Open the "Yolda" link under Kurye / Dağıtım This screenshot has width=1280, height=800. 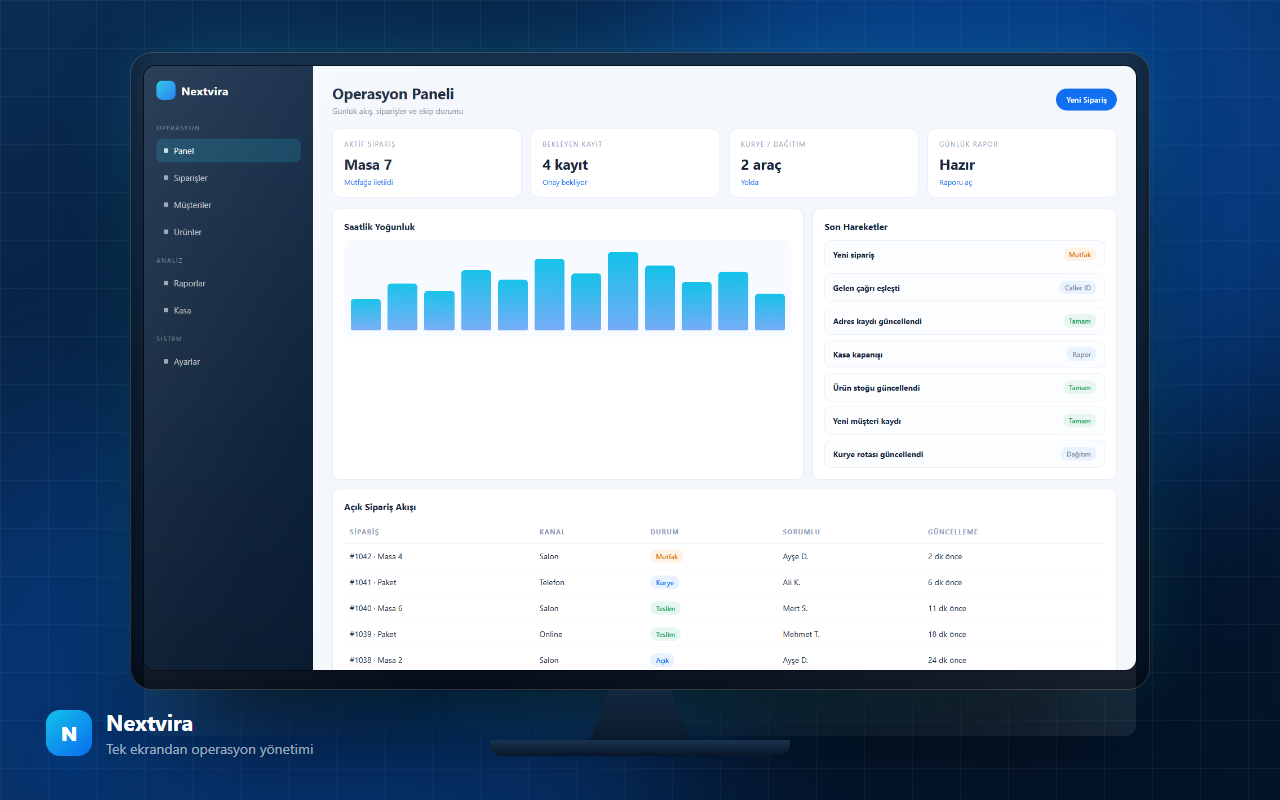[750, 183]
